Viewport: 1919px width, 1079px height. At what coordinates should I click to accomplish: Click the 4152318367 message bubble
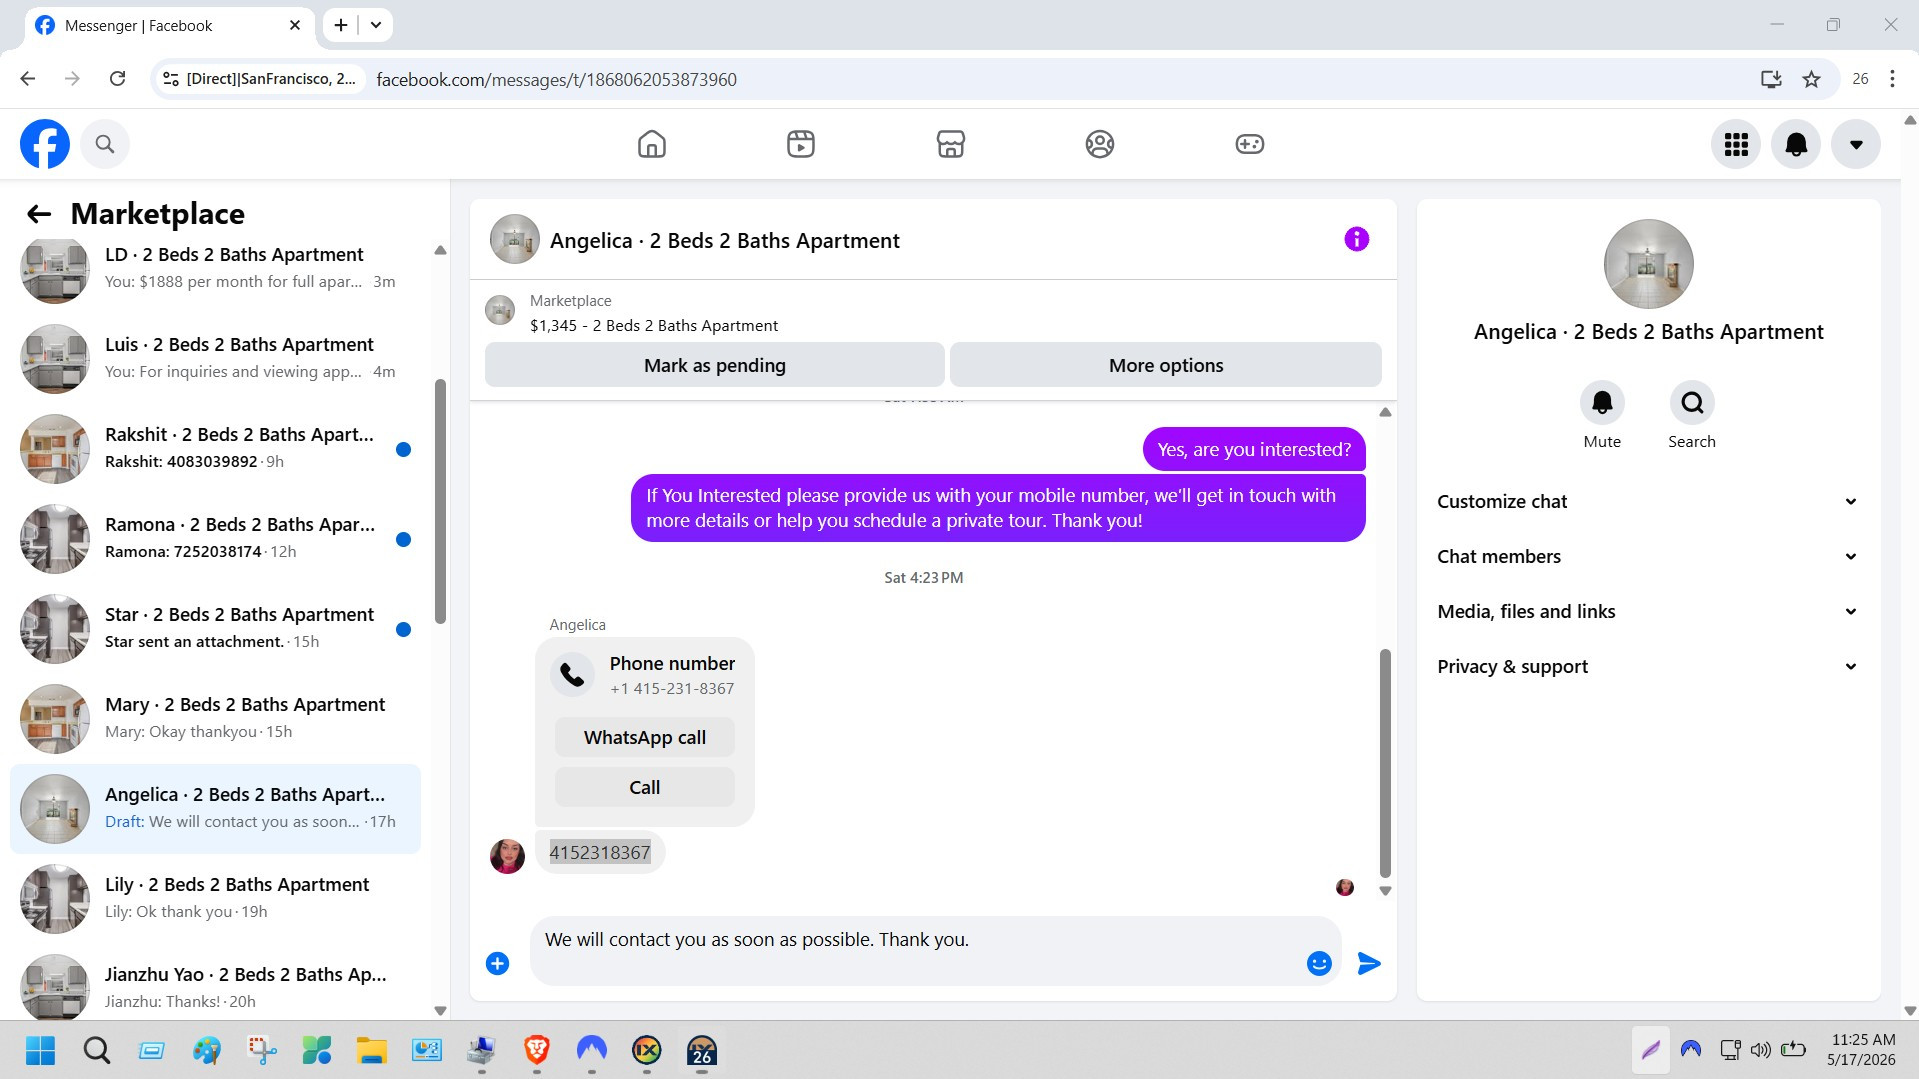[600, 852]
